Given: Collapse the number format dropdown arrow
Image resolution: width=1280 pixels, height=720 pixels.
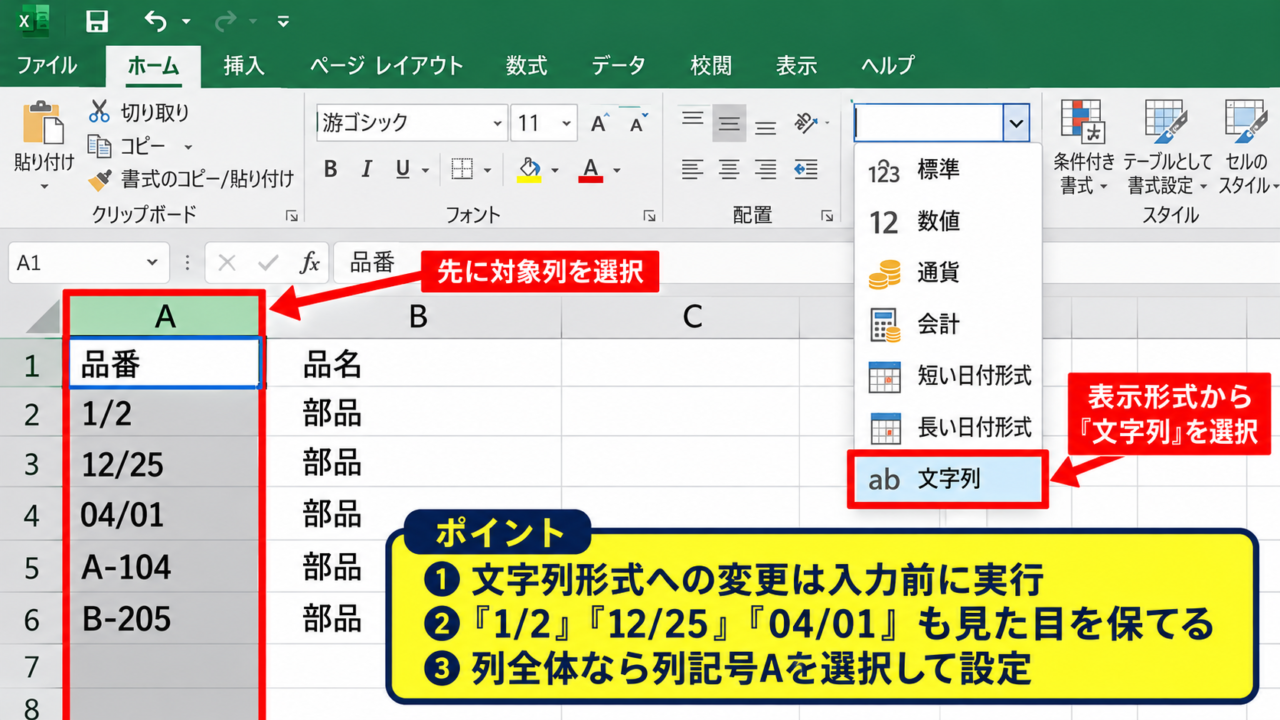Looking at the screenshot, I should click(1016, 124).
